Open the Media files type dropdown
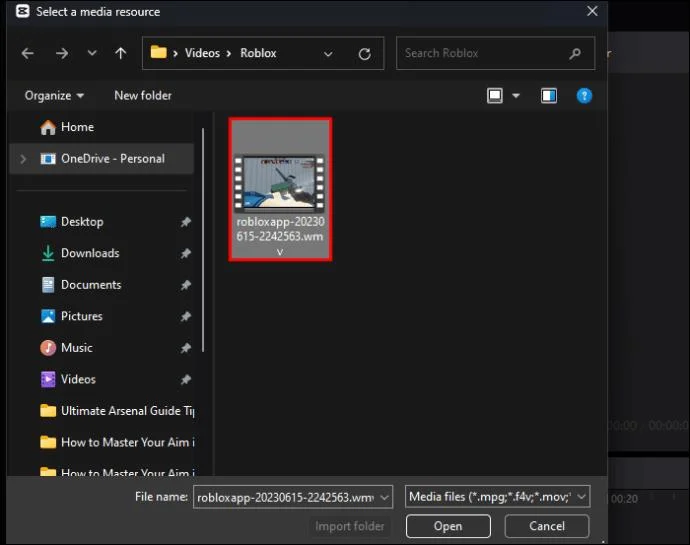This screenshot has height=545, width=690. (x=497, y=497)
